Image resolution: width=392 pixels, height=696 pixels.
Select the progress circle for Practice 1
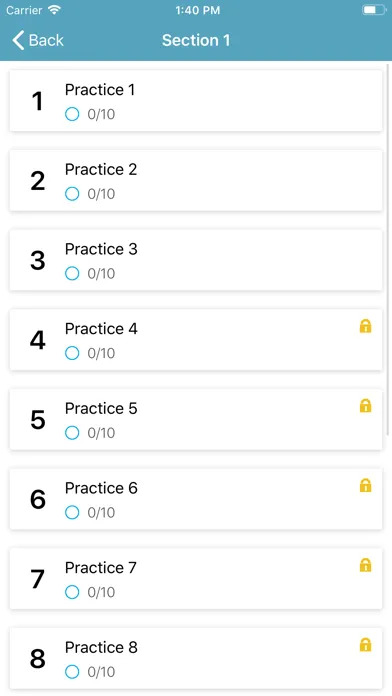pos(72,114)
